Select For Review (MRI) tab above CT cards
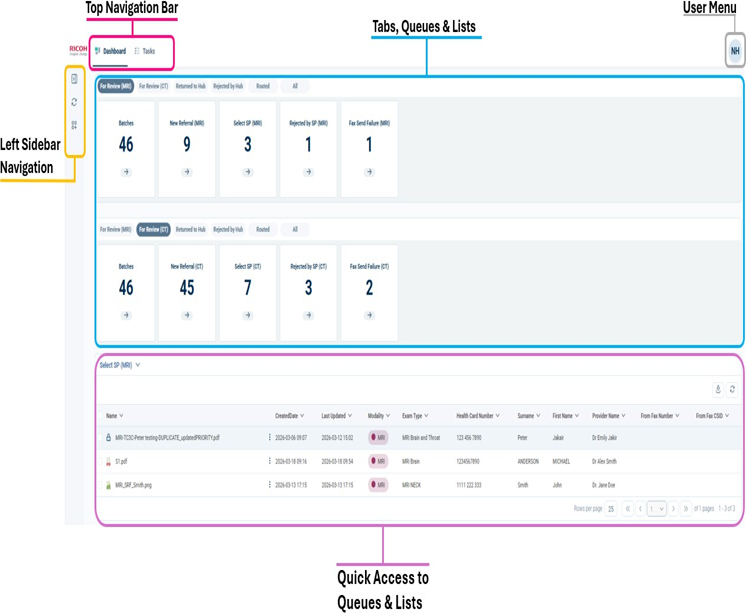This screenshot has height=613, width=746. (116, 229)
